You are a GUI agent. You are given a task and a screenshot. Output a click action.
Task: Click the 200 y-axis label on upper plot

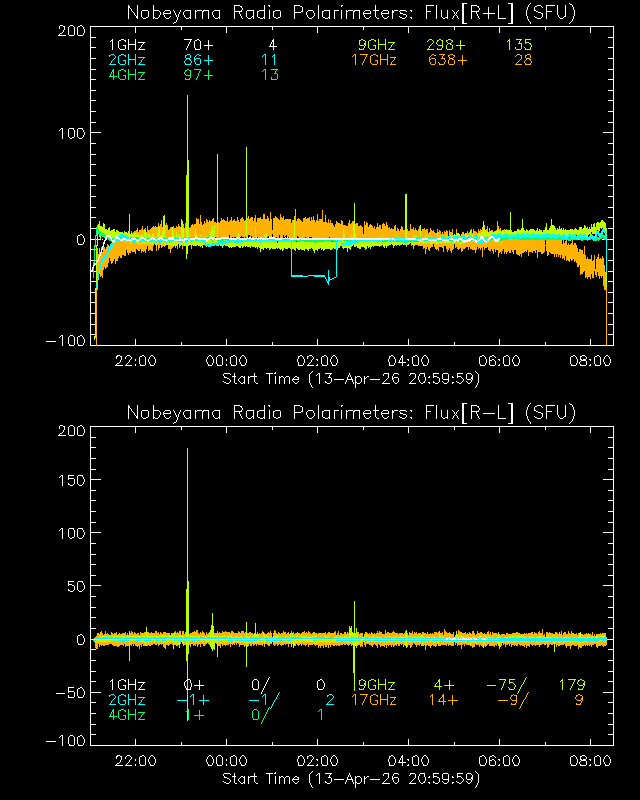tap(70, 31)
